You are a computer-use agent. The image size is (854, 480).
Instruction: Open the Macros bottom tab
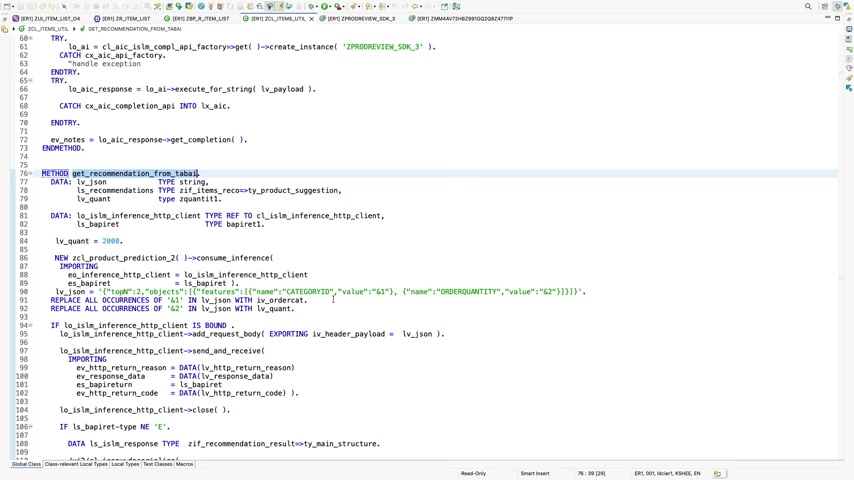point(185,464)
